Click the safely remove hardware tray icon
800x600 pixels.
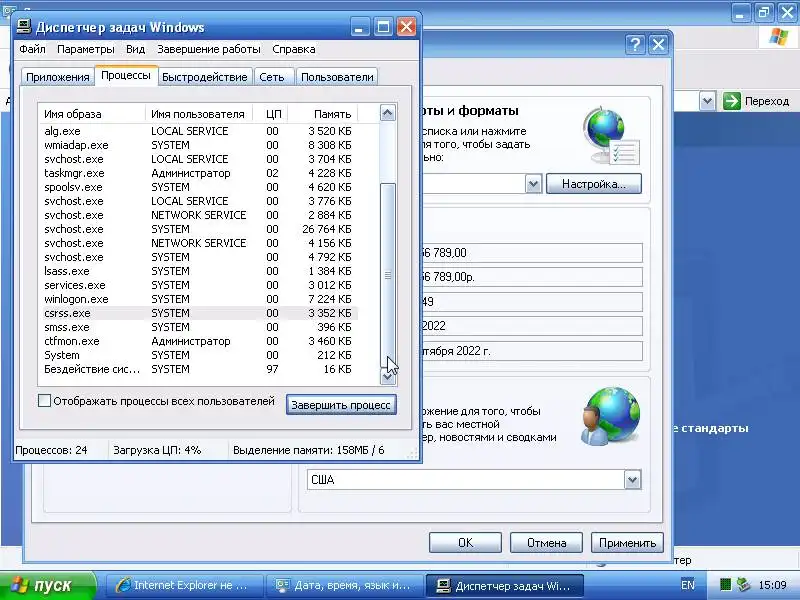coord(744,585)
